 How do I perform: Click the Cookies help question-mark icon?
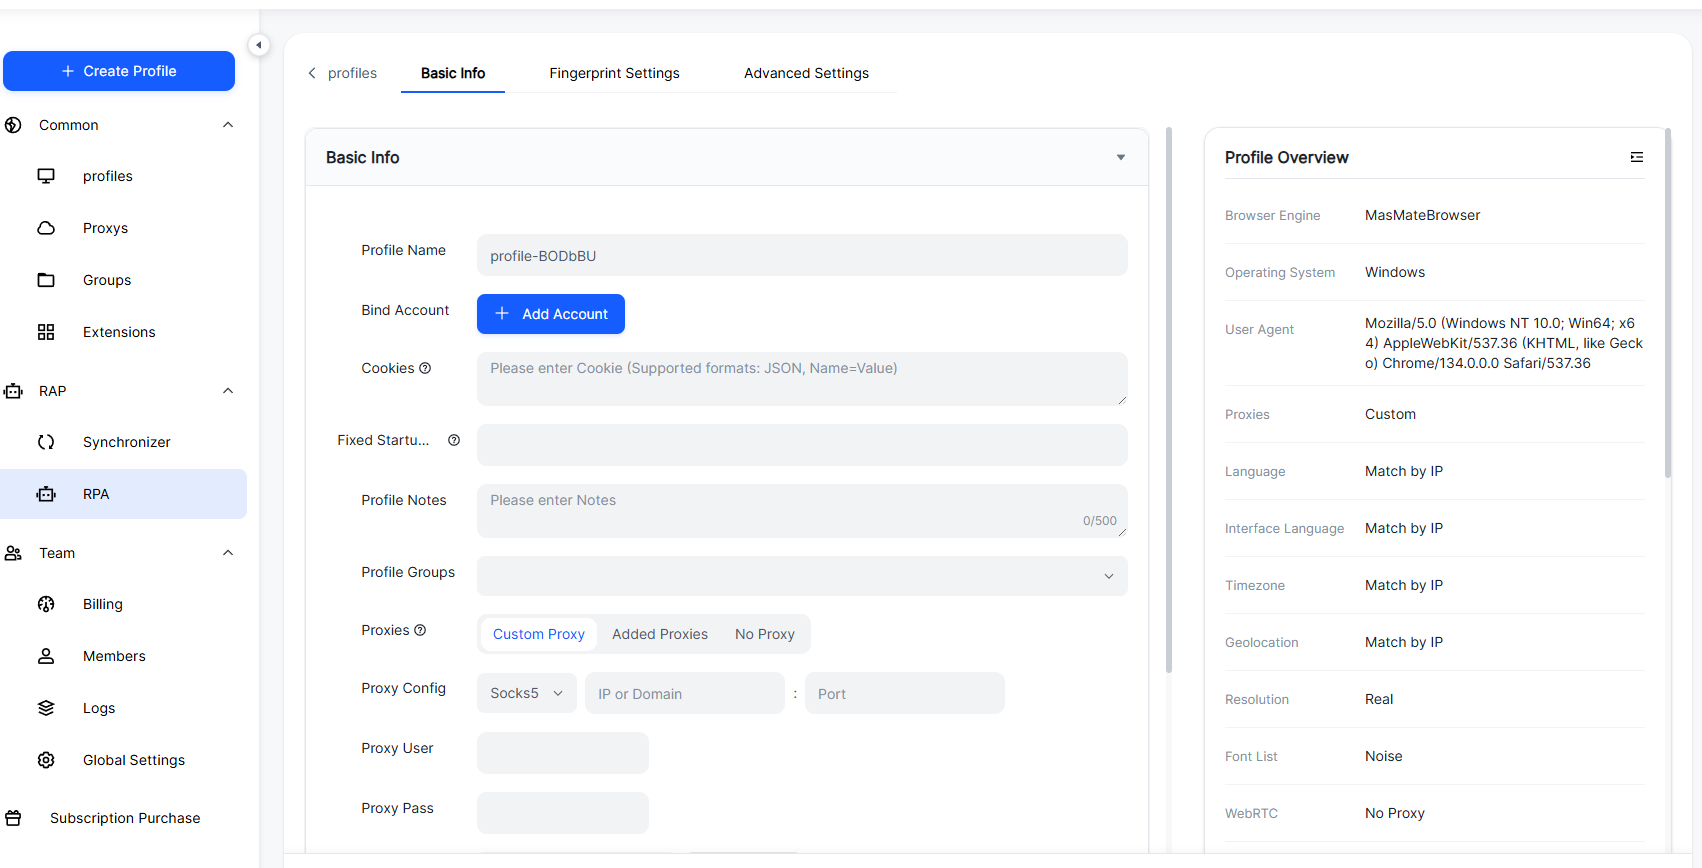425,368
